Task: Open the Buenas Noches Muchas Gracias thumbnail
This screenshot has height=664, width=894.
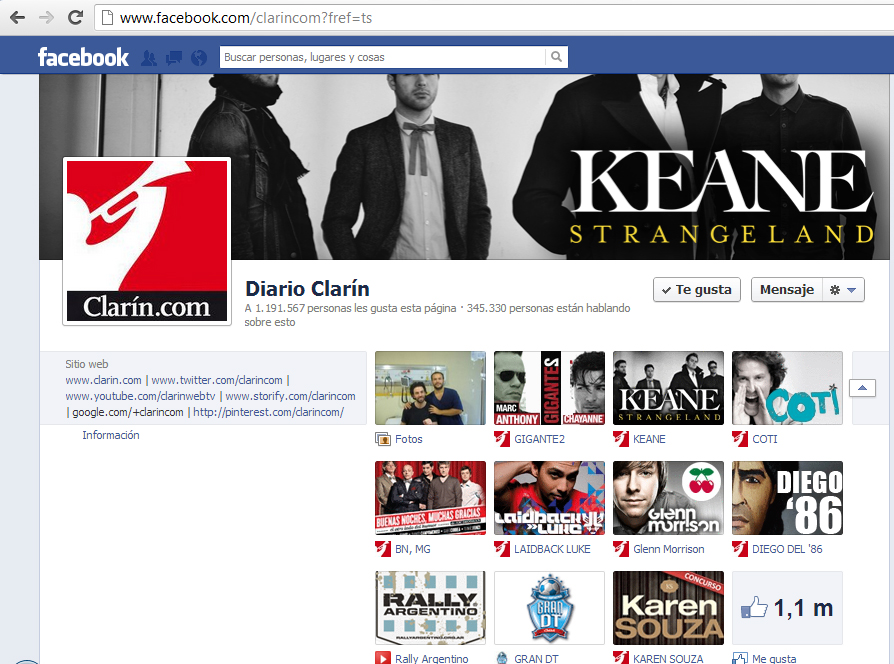Action: (x=430, y=498)
